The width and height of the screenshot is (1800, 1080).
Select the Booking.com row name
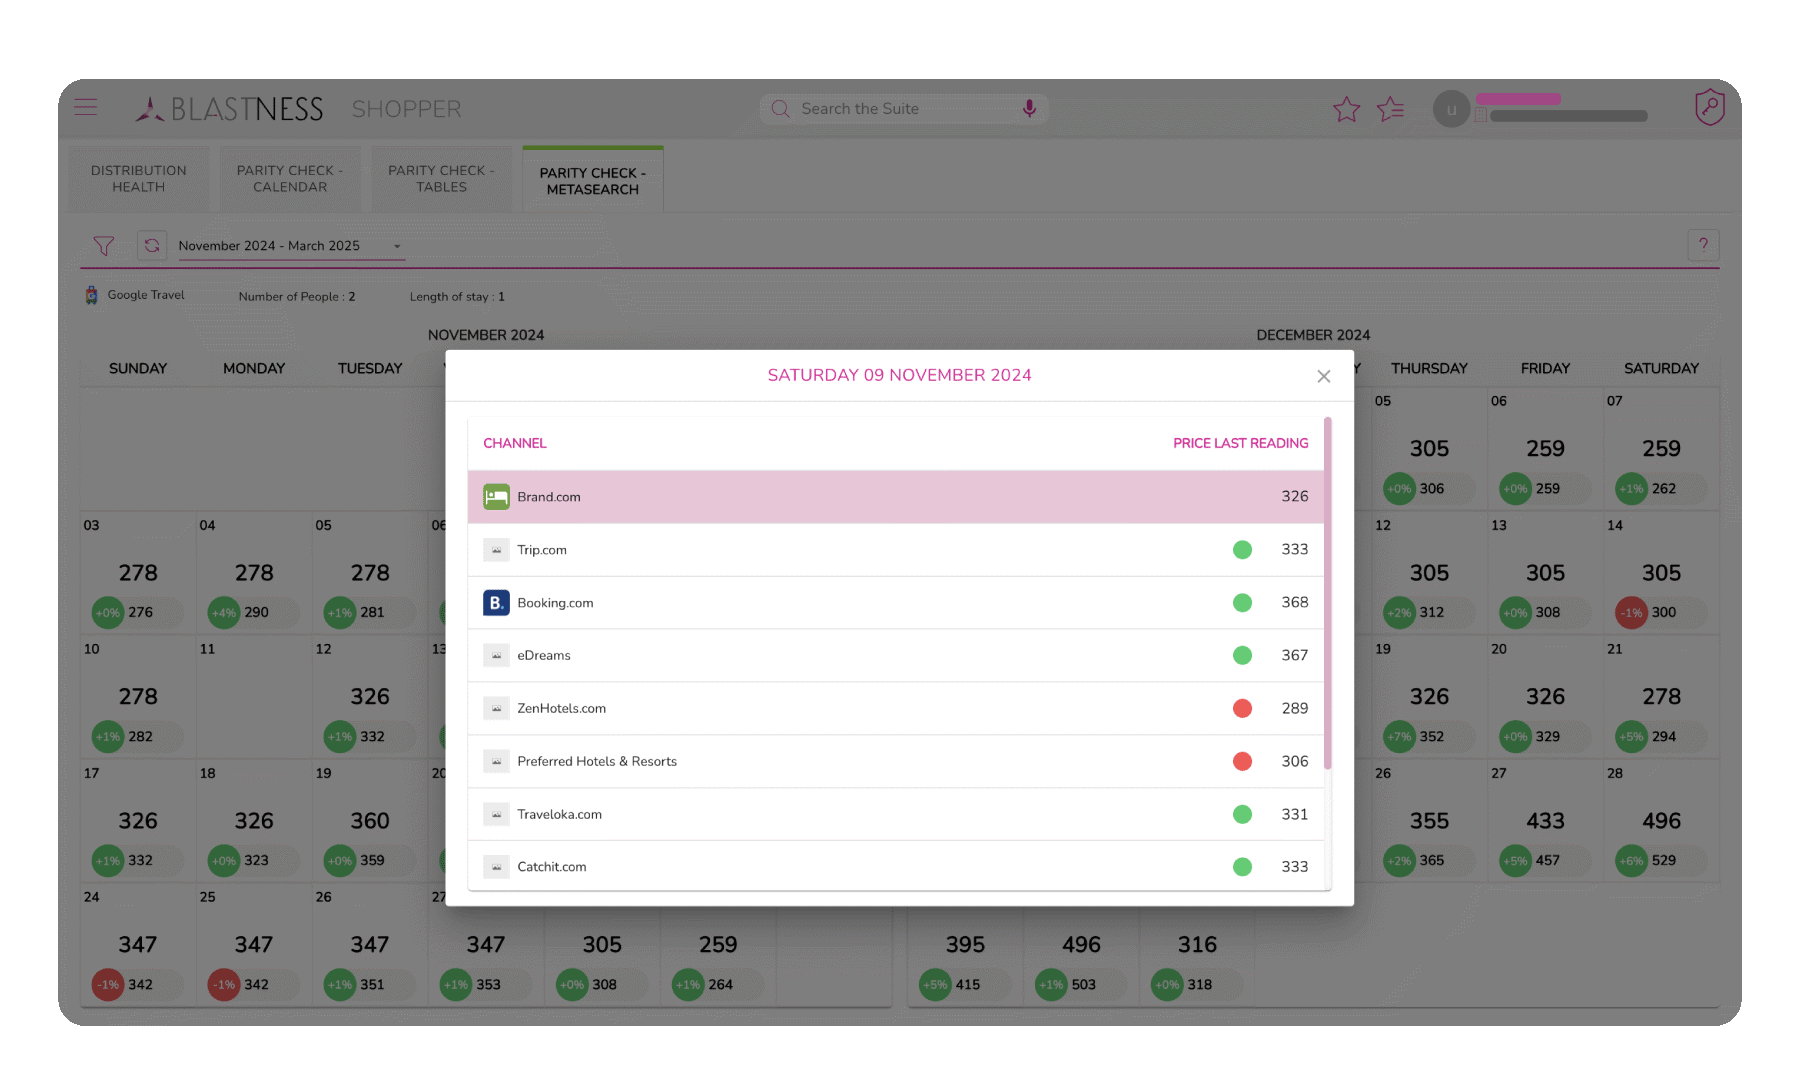click(555, 603)
